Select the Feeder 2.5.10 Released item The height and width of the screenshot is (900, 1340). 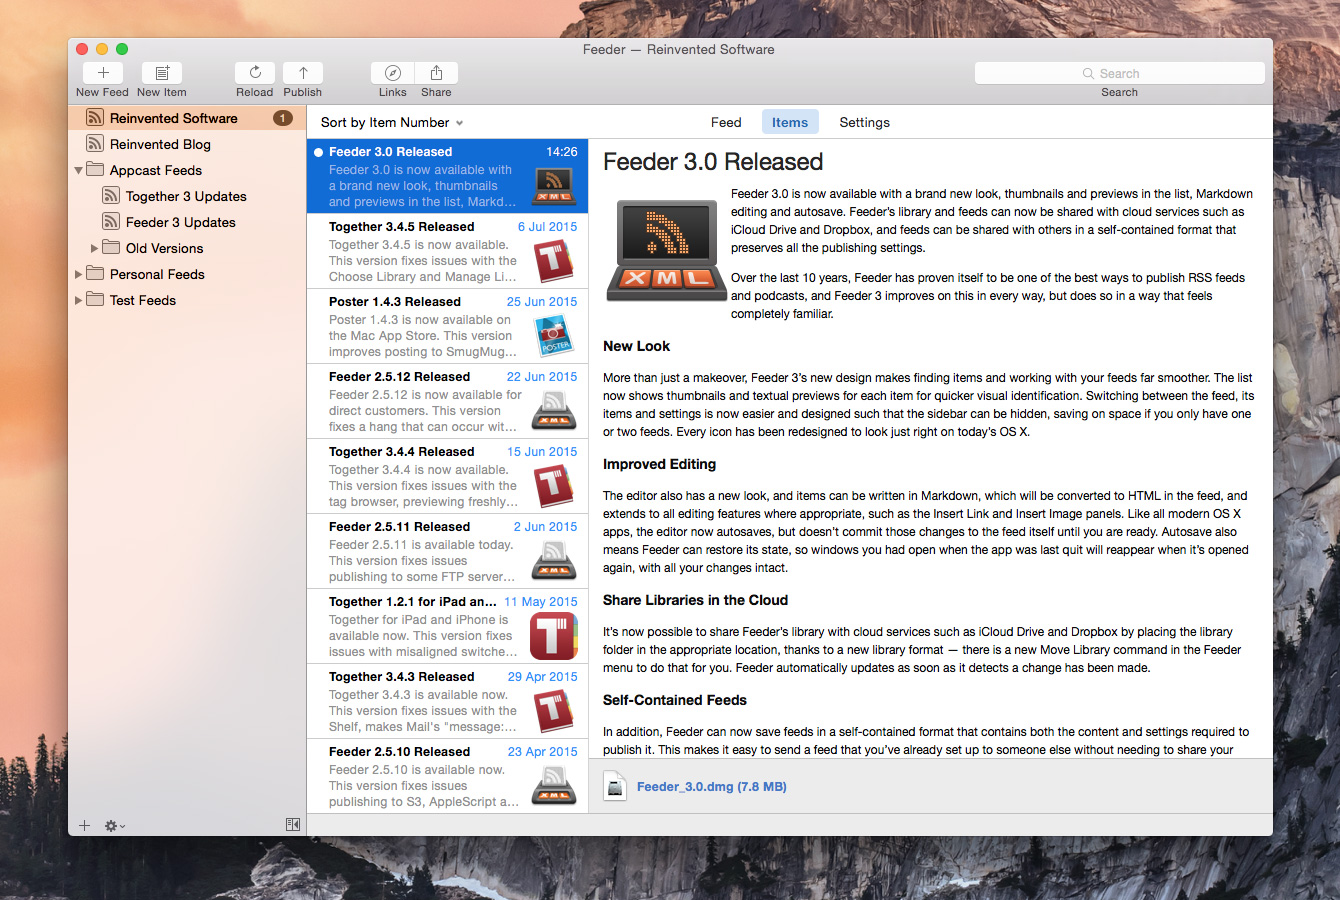[x=447, y=776]
